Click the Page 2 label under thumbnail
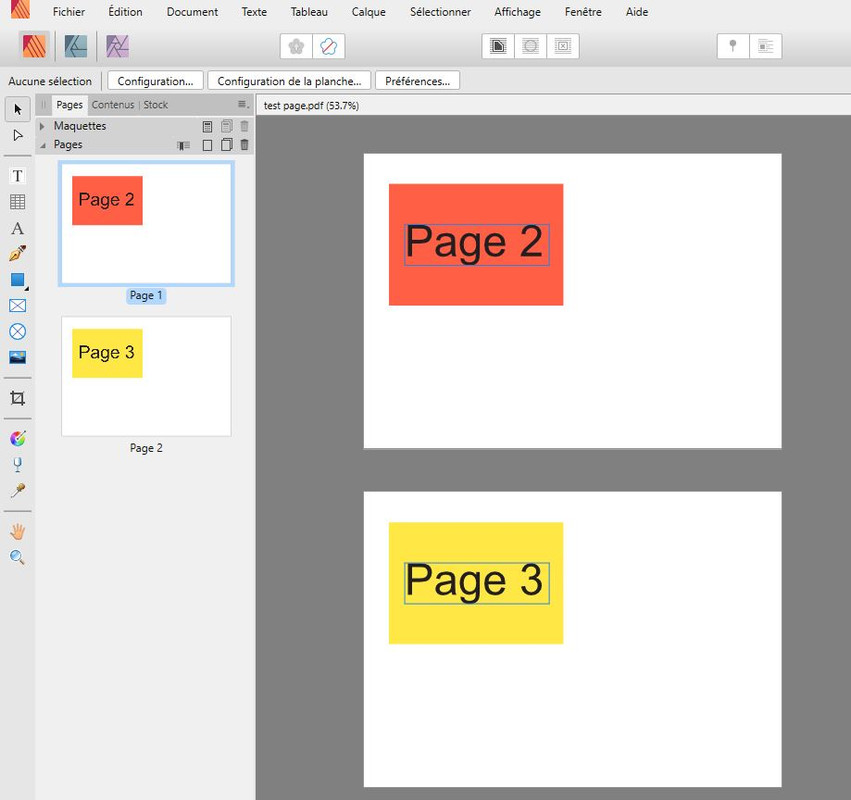Viewport: 851px width, 800px height. tap(146, 448)
